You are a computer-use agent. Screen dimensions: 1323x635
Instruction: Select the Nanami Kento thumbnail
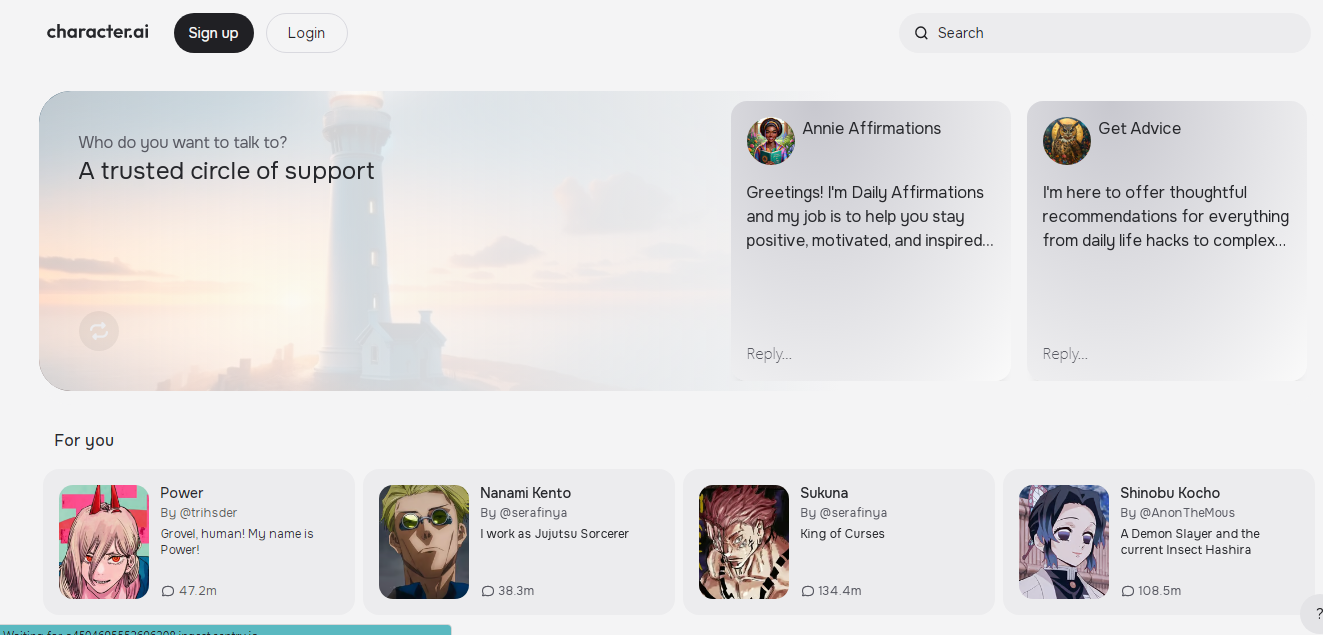point(424,542)
